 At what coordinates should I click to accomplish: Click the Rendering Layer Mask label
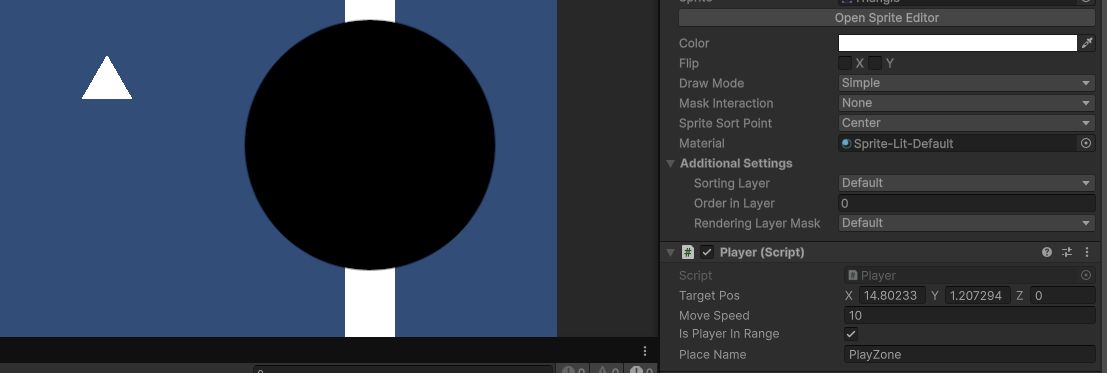757,223
